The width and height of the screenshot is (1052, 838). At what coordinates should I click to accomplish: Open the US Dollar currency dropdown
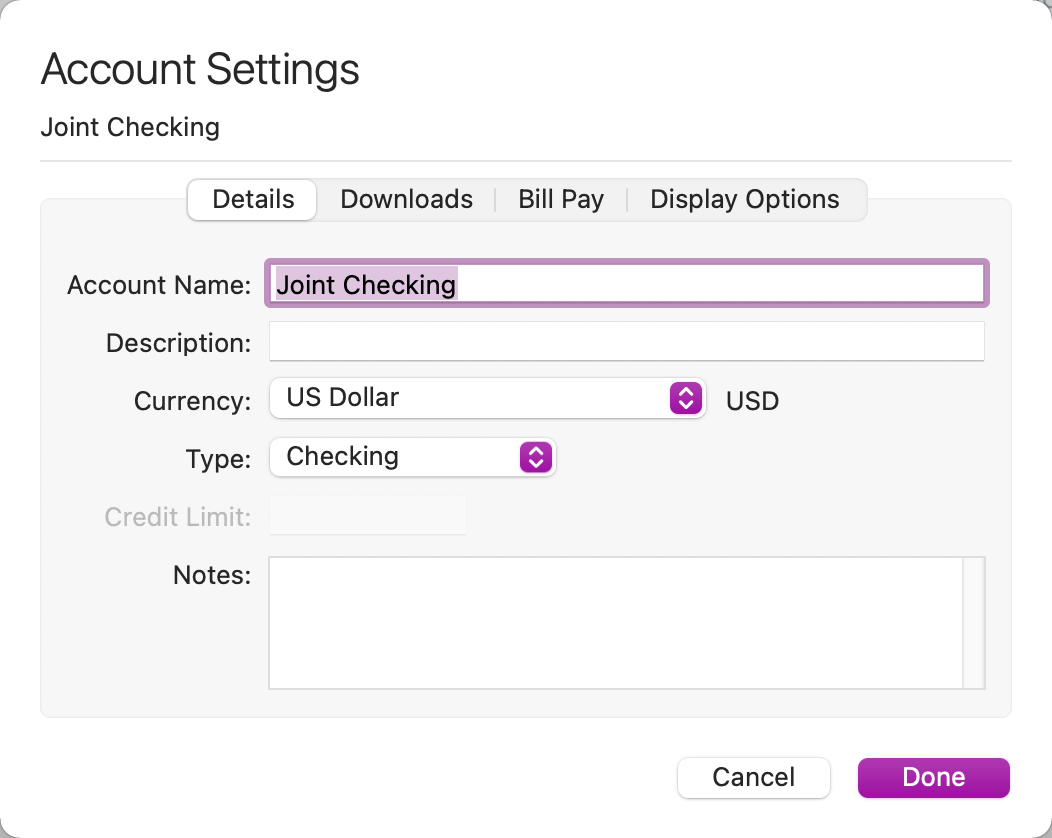(x=470, y=398)
